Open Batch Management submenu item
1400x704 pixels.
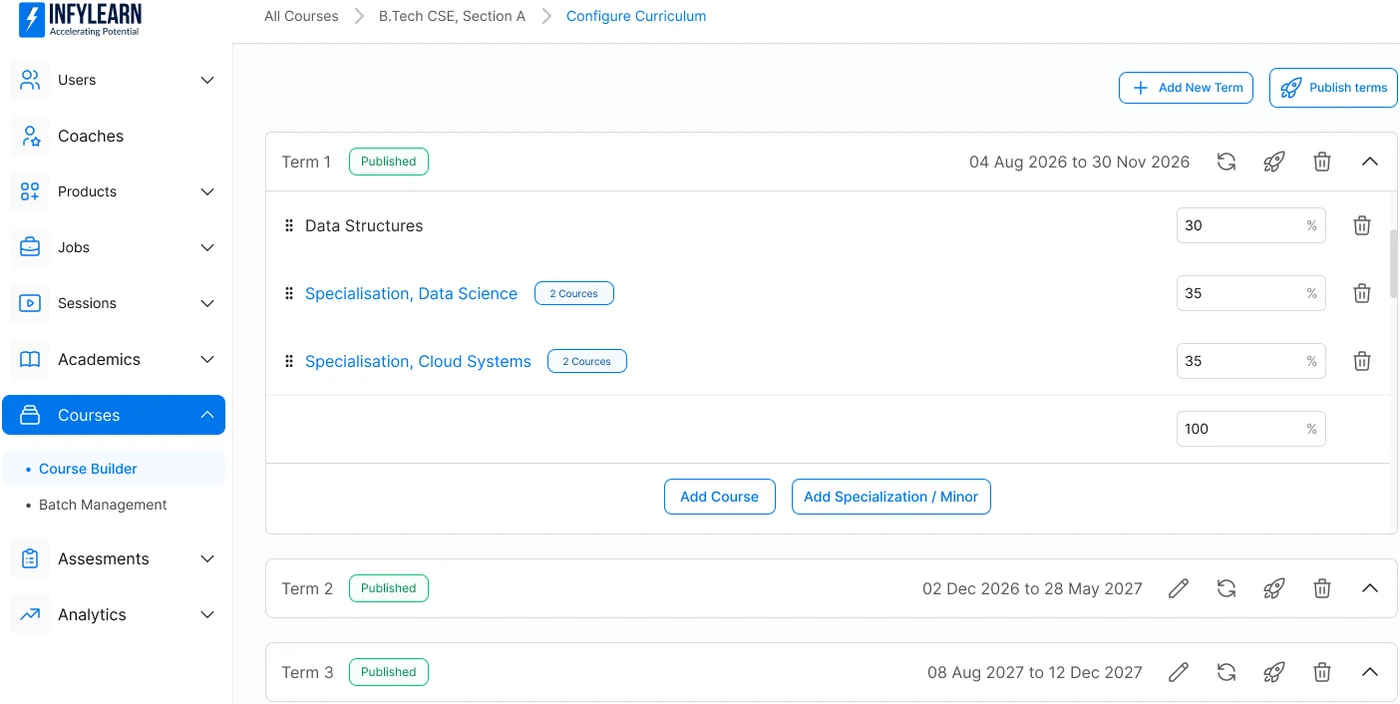[103, 505]
